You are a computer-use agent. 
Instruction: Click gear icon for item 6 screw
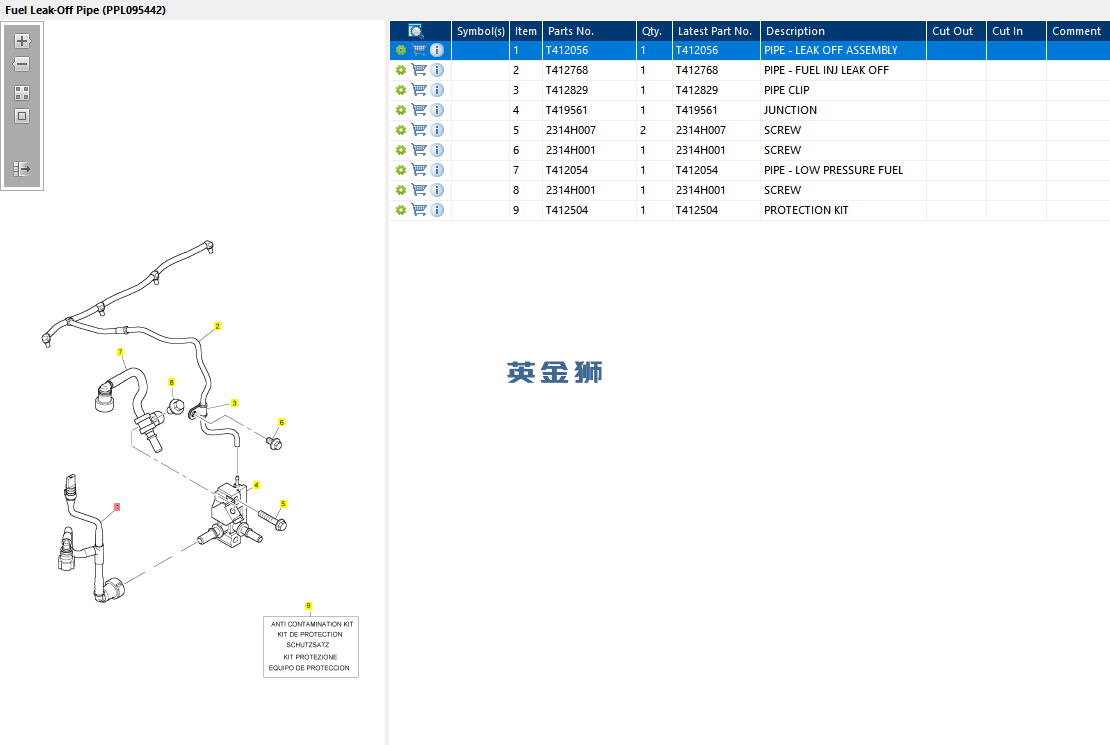click(x=401, y=150)
